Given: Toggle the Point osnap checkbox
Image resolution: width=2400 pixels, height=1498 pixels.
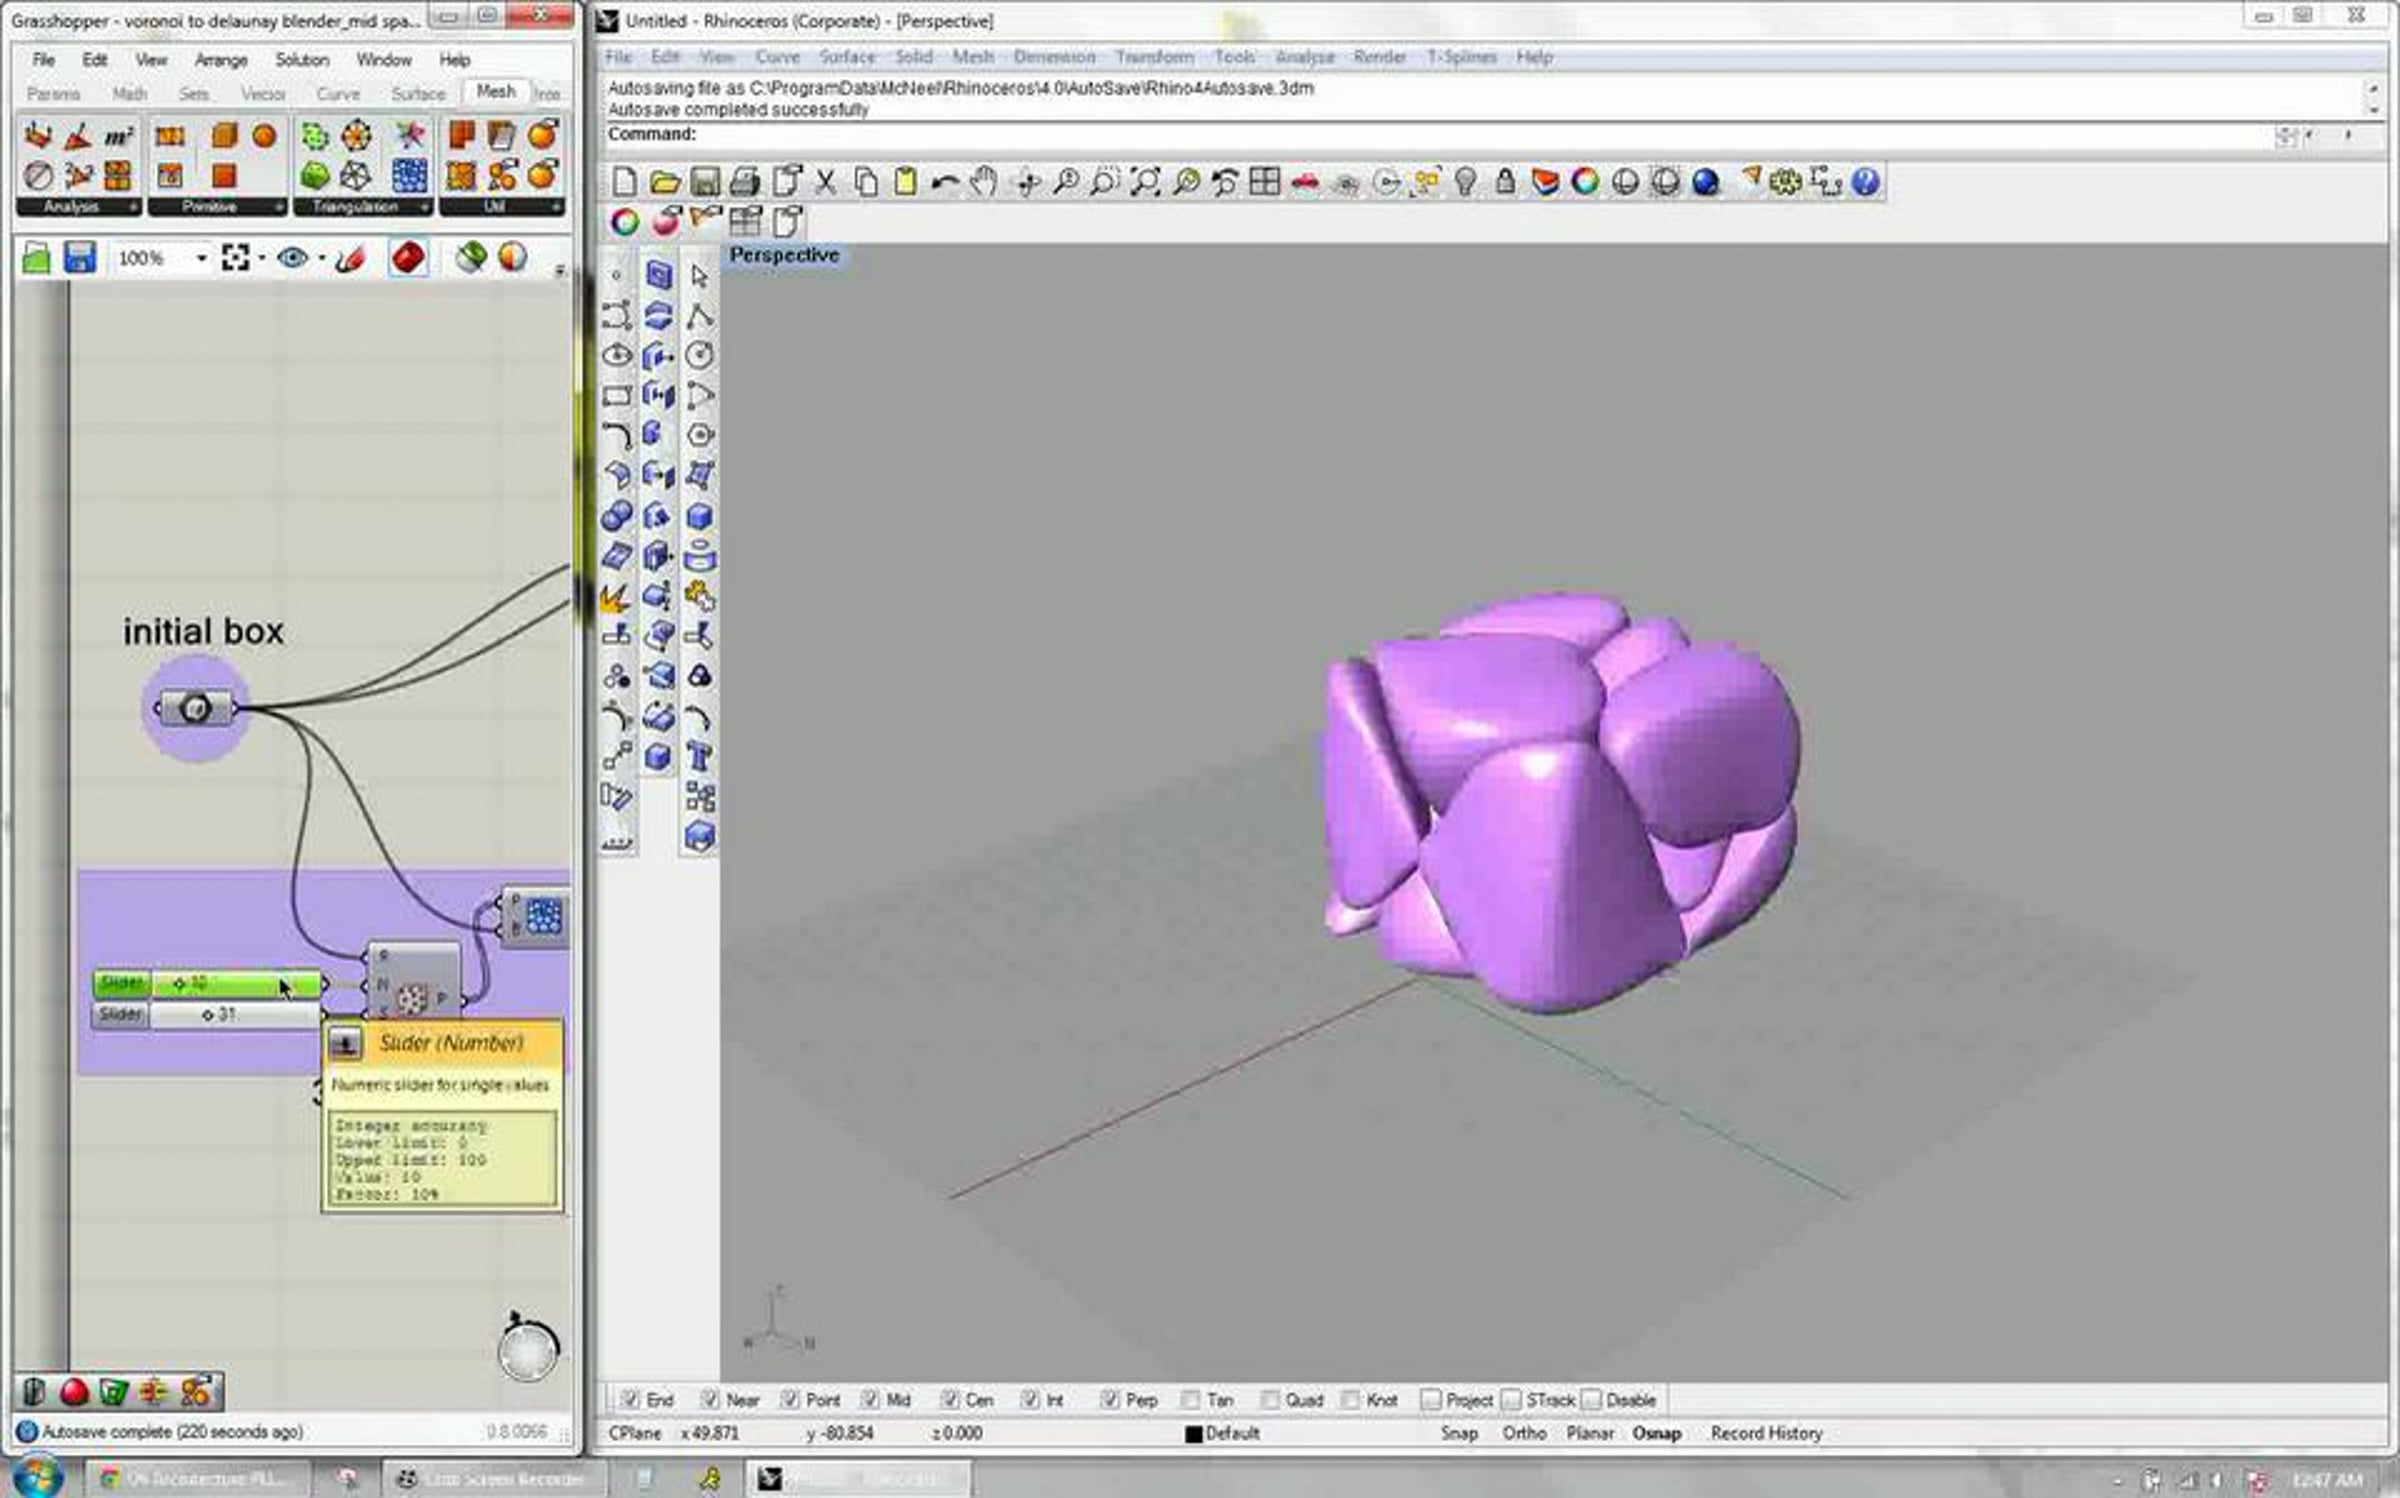Looking at the screenshot, I should pyautogui.click(x=790, y=1399).
